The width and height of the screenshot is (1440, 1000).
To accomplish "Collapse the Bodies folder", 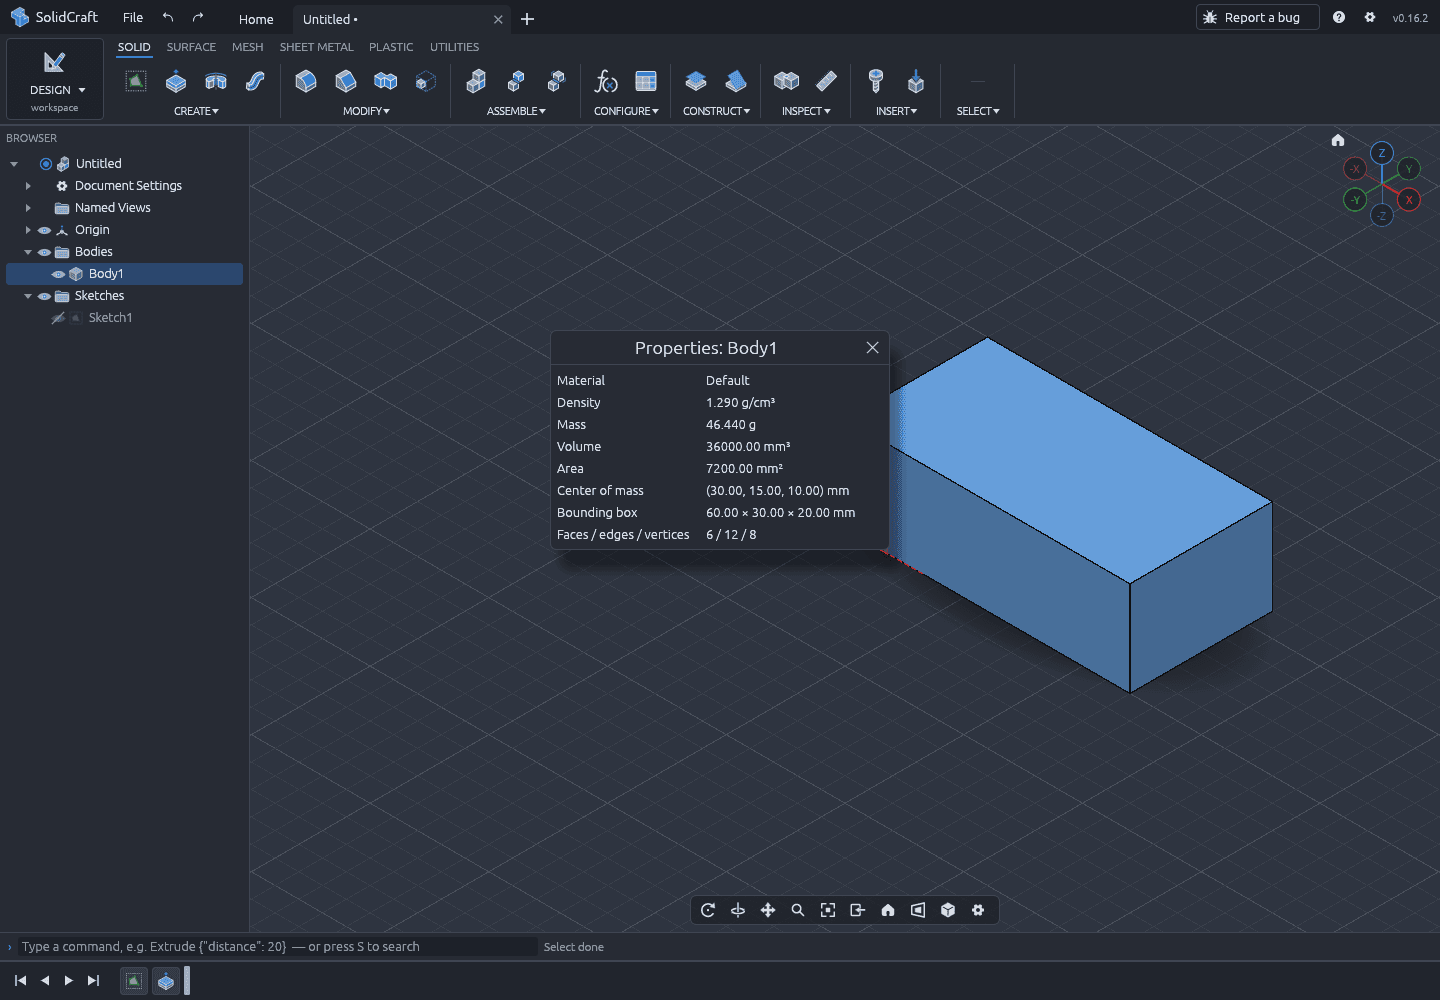I will (x=28, y=252).
